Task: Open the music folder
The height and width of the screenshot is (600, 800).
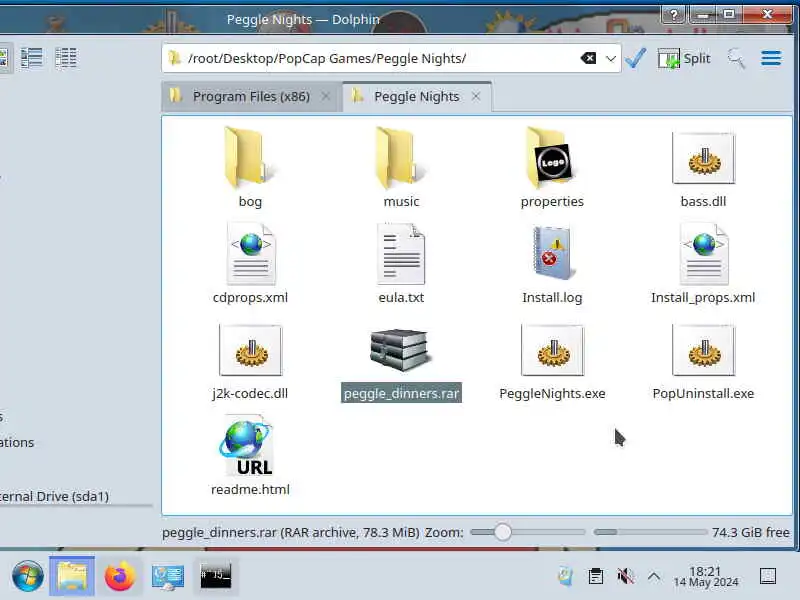Action: (x=401, y=156)
